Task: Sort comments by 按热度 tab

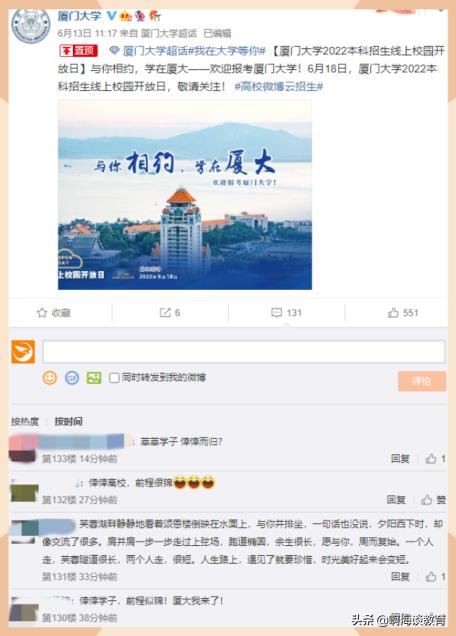Action: pyautogui.click(x=25, y=421)
